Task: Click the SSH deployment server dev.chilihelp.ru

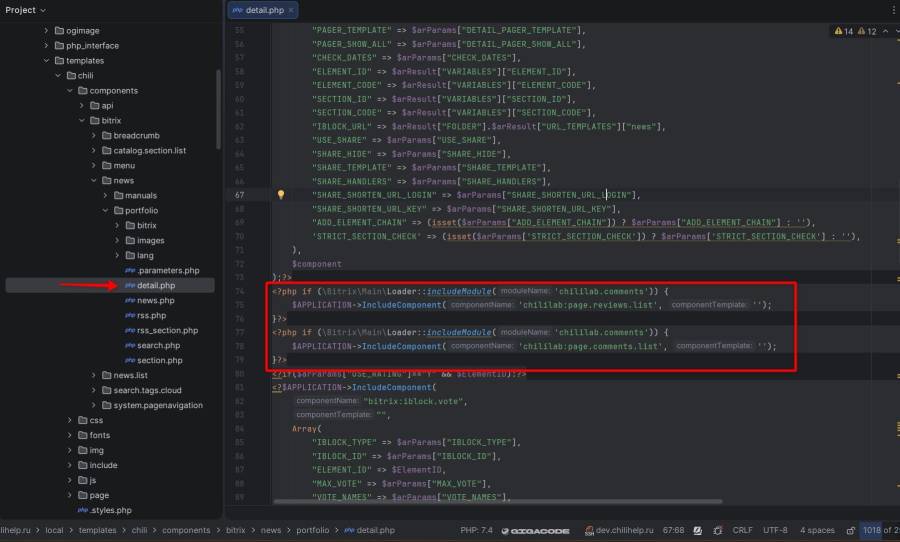Action: (x=621, y=530)
